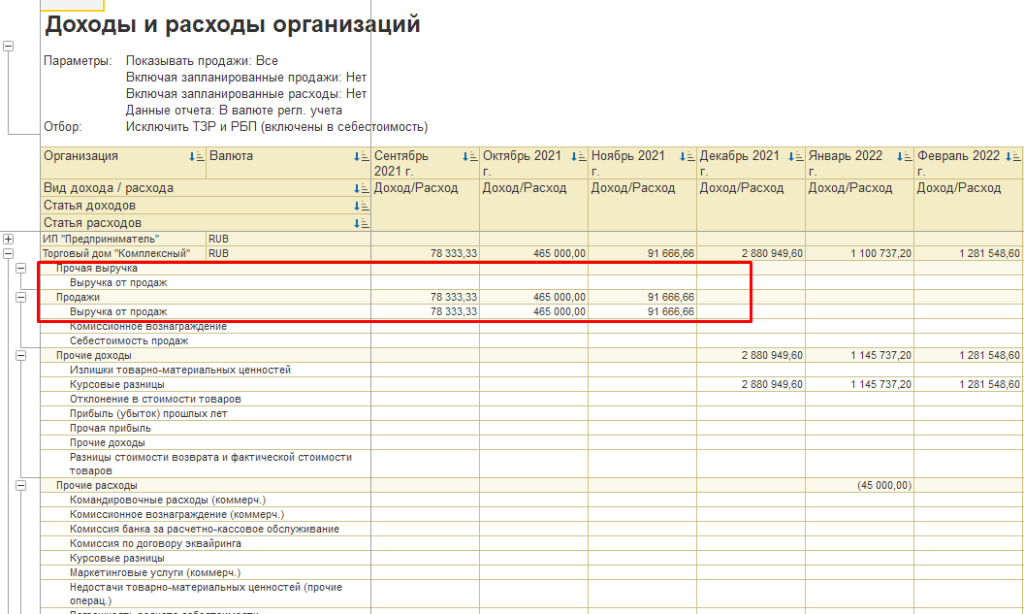This screenshot has width=1024, height=614.
Task: Click Прибыль (убыток) прошлых лет row
Action: pos(148,413)
